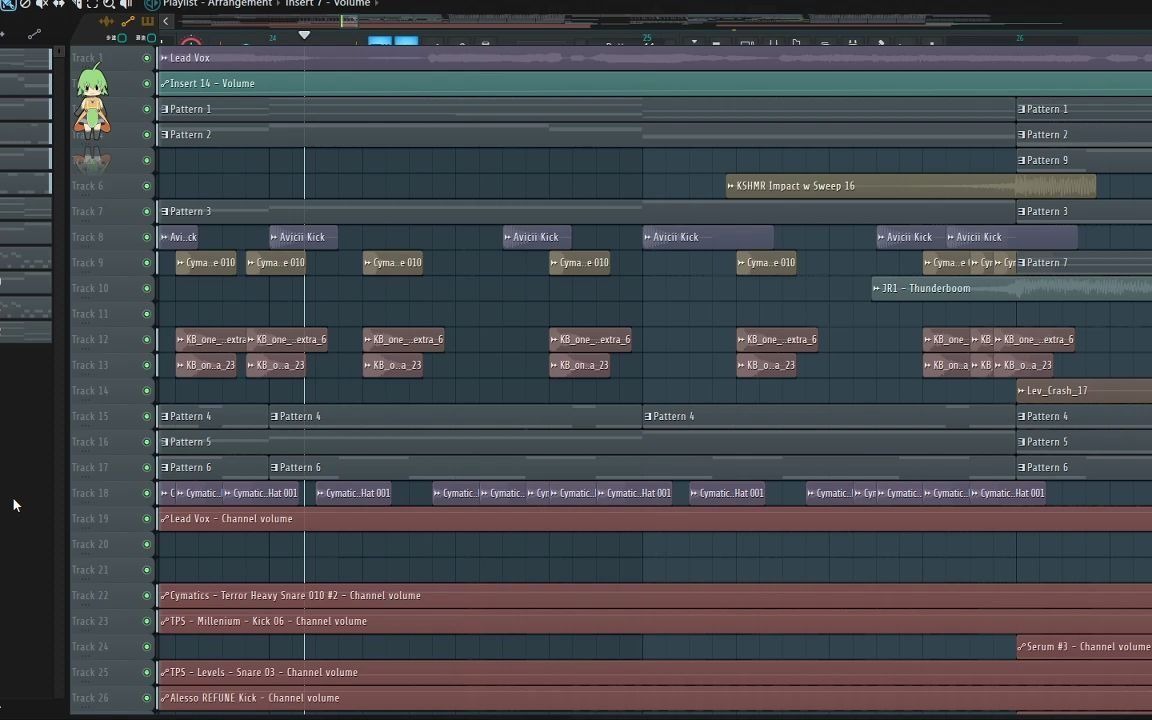
Task: Click the white playhead marker on the timeline
Action: [304, 35]
